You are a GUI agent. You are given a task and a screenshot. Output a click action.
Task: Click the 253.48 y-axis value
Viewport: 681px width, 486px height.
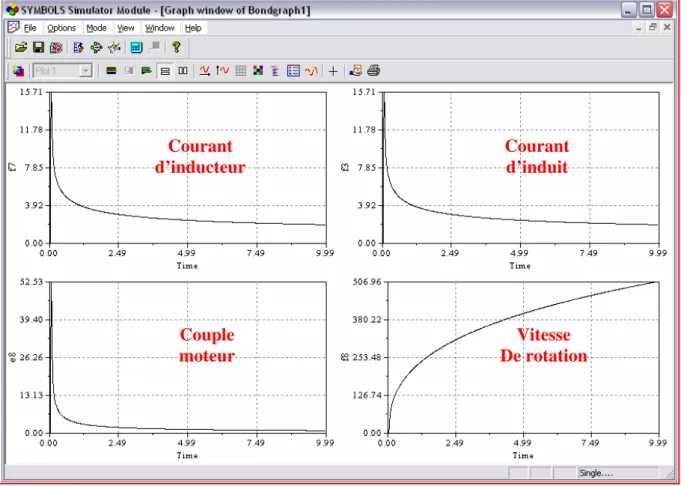coord(366,357)
